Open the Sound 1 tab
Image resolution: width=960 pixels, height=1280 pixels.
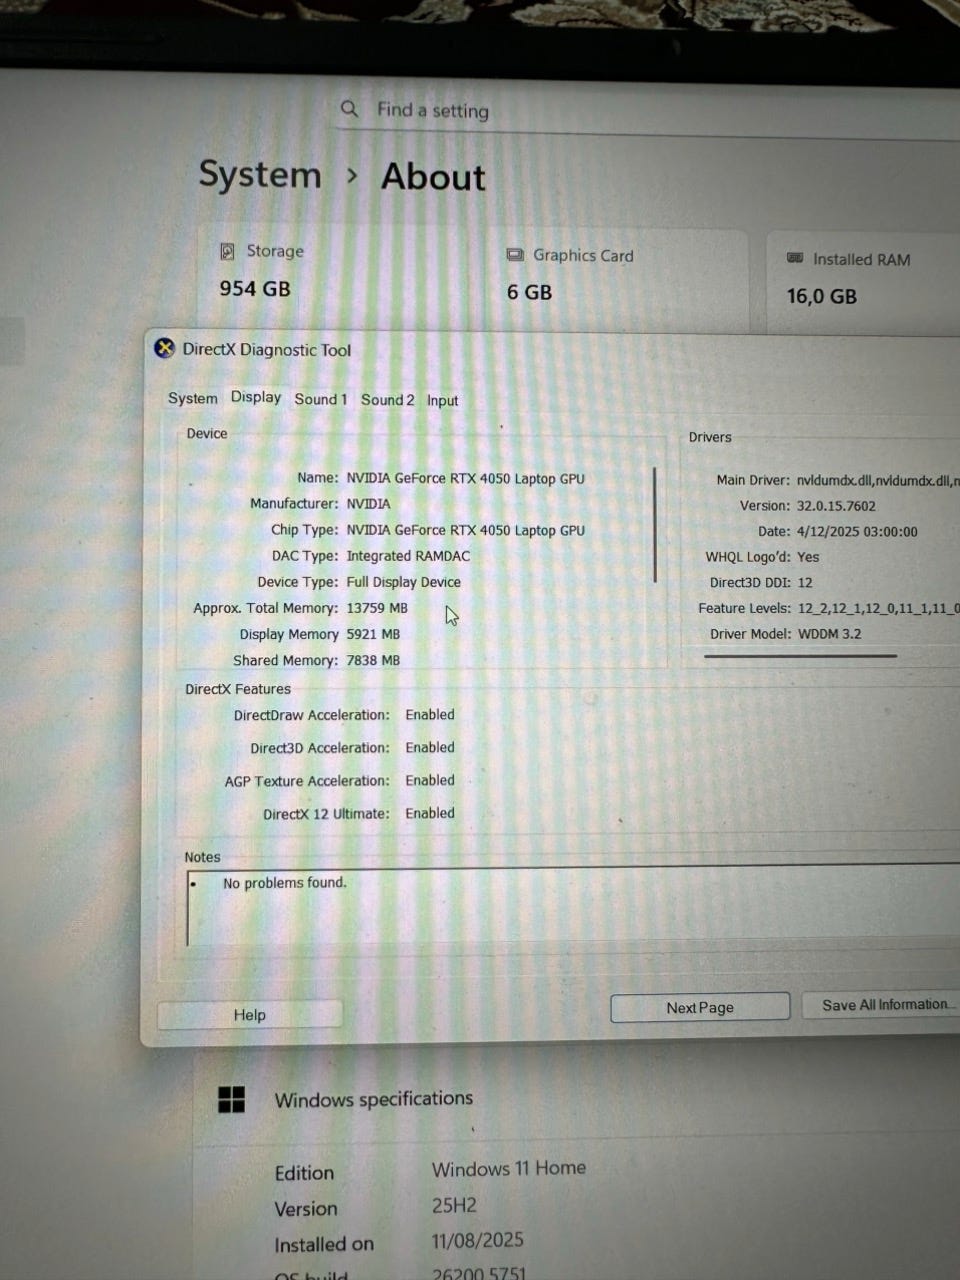pos(320,399)
